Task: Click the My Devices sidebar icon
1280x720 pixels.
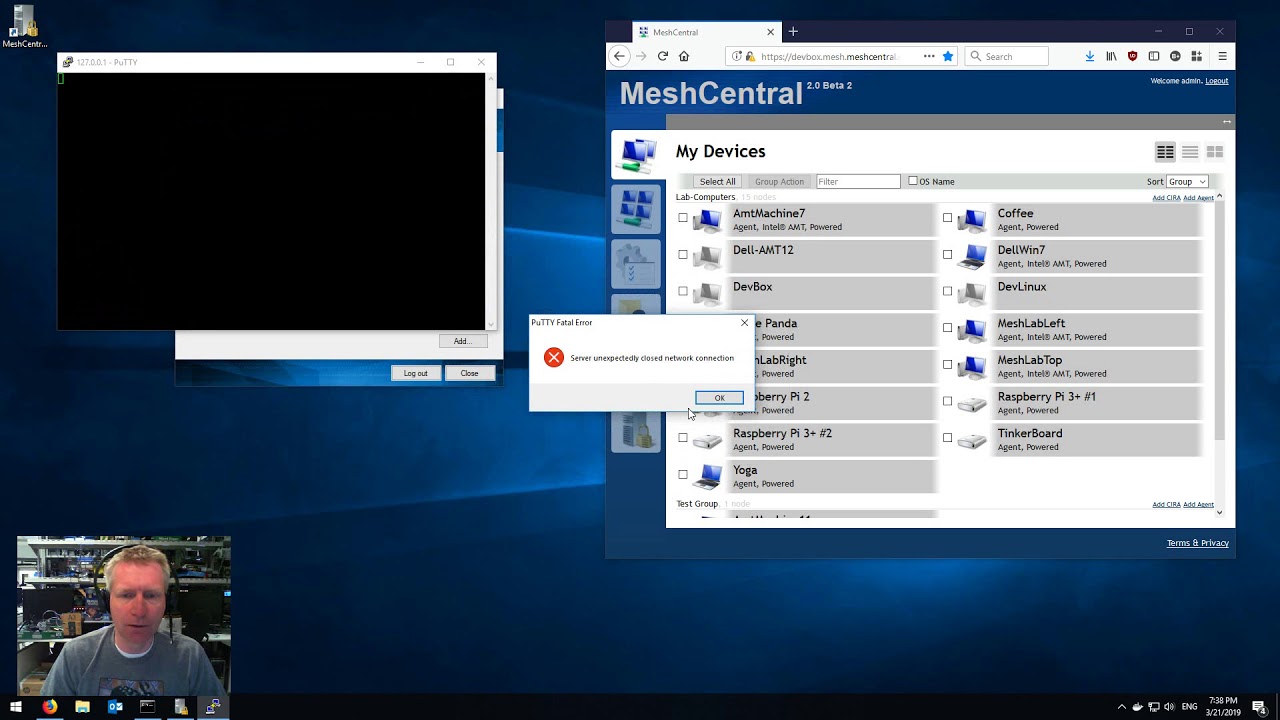Action: pos(637,155)
